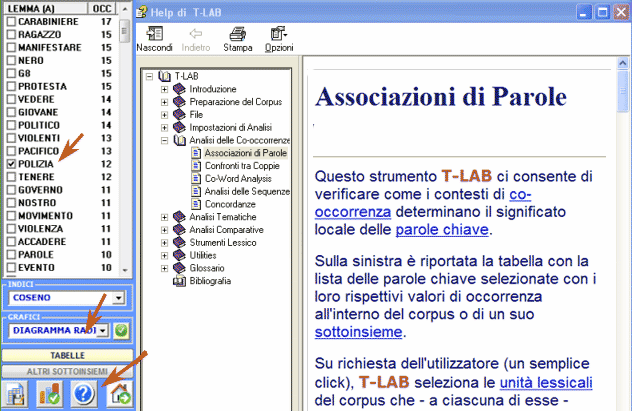Click the Bibliografia book icon
This screenshot has width=632, height=411.
pos(179,281)
